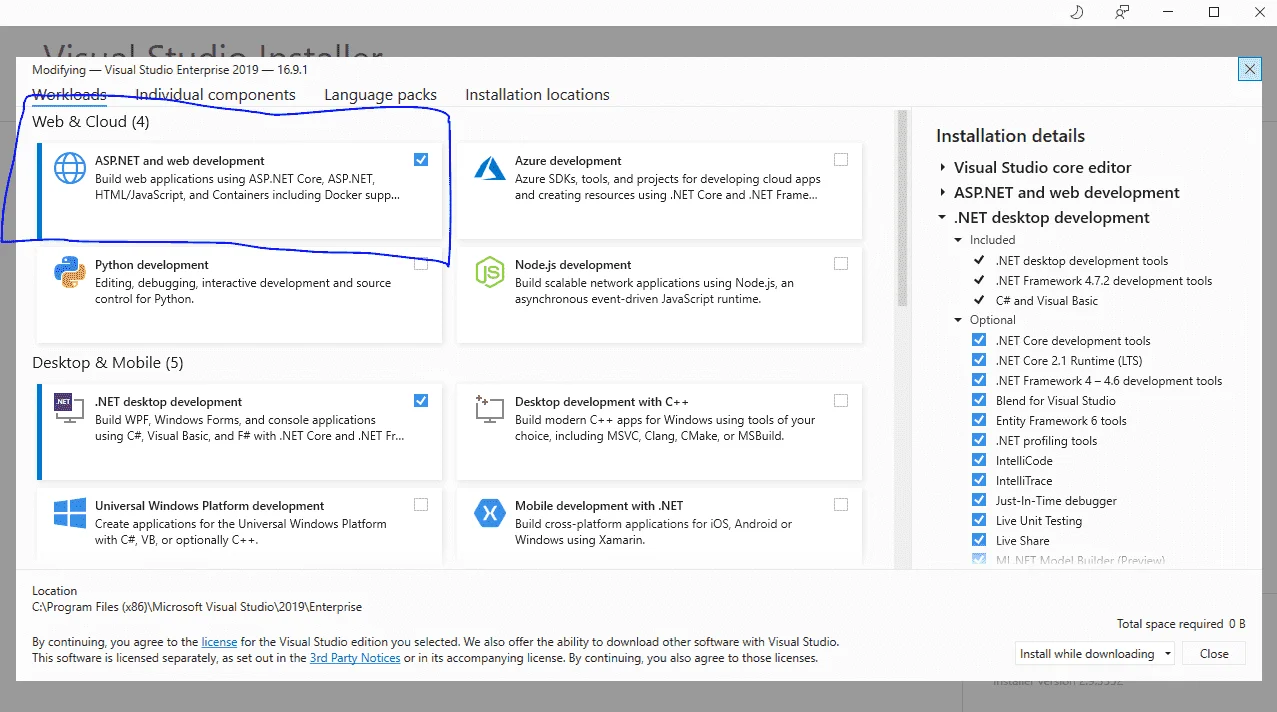Viewport: 1277px width, 712px height.
Task: Check the Azure development workload box
Action: tap(841, 159)
